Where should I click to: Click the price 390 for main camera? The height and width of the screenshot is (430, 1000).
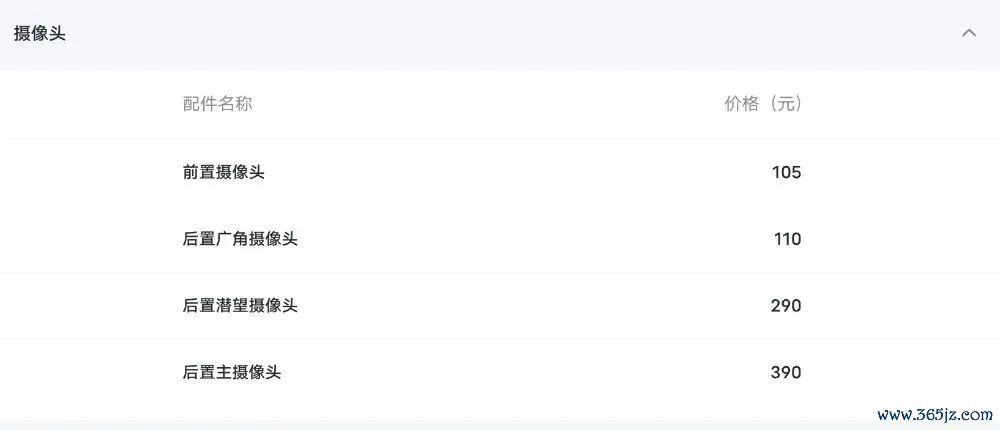coord(786,372)
